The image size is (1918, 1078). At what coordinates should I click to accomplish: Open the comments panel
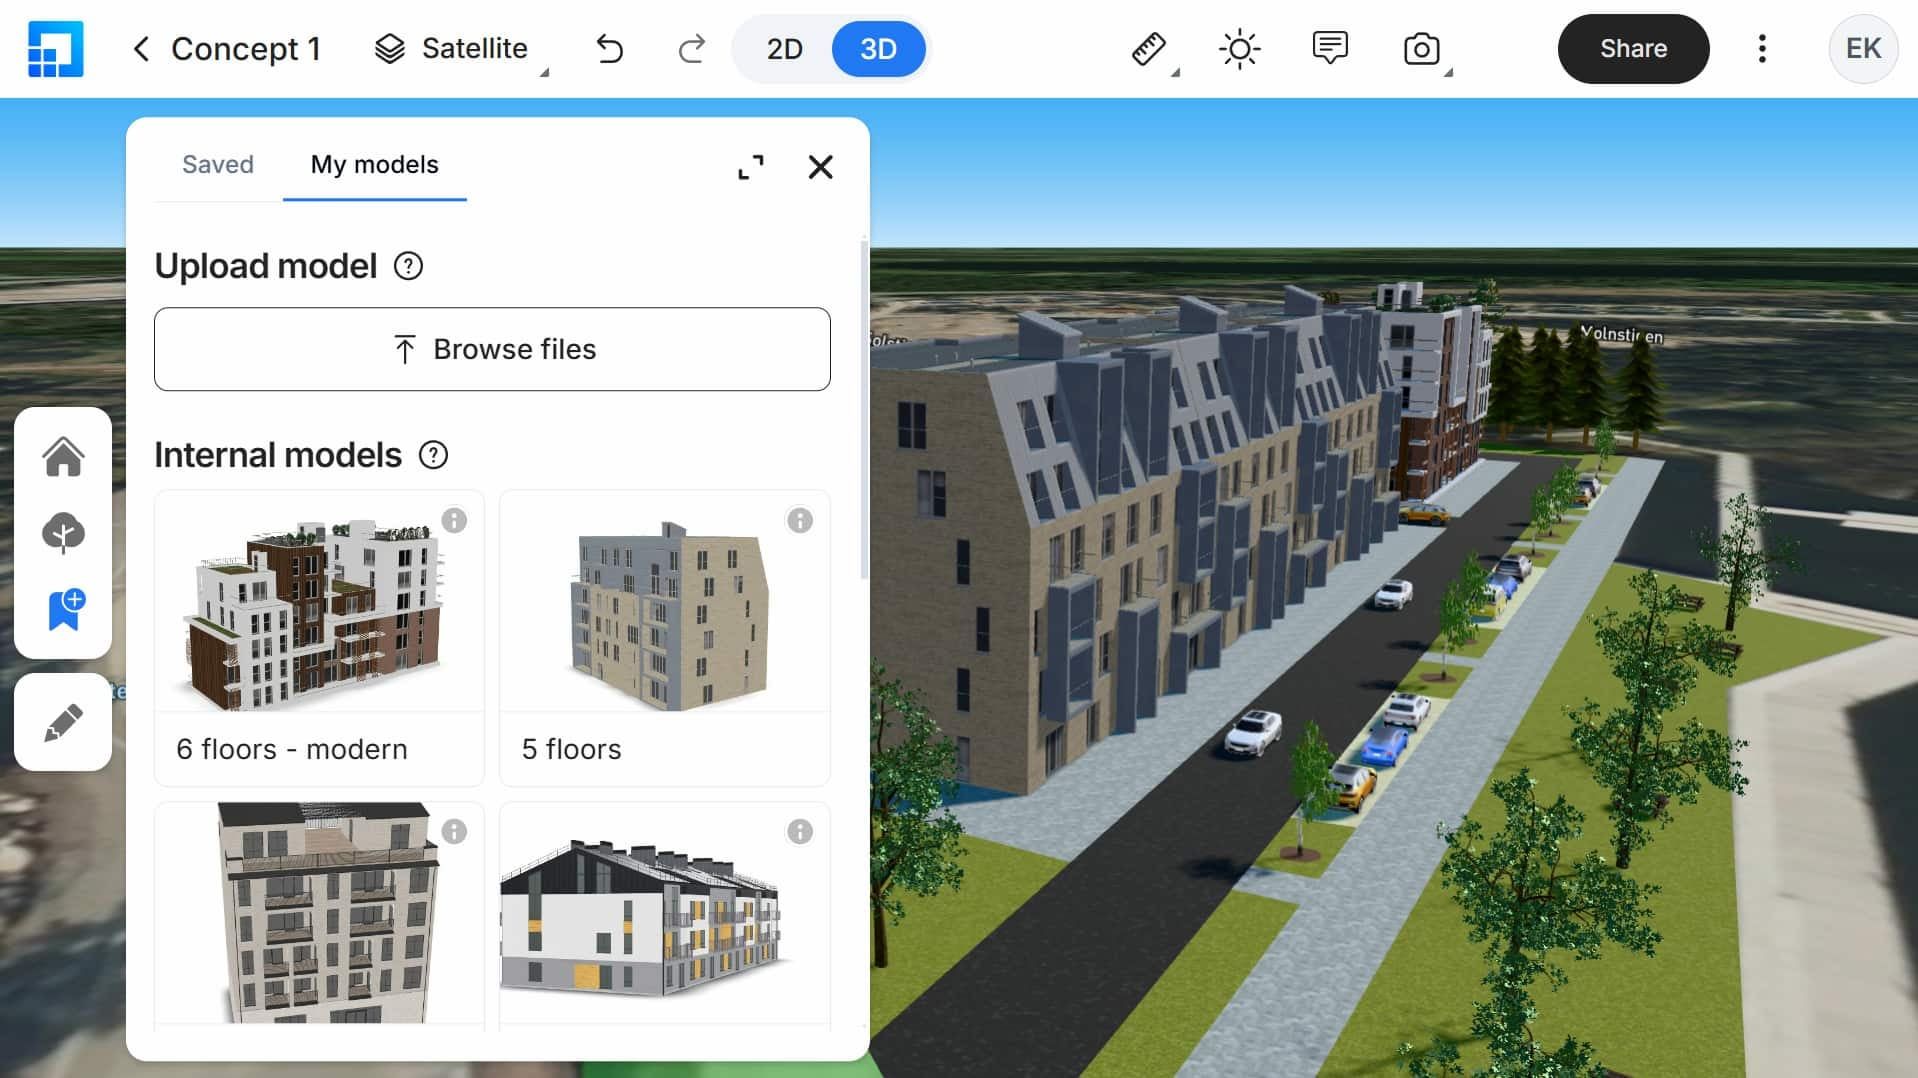tap(1329, 47)
